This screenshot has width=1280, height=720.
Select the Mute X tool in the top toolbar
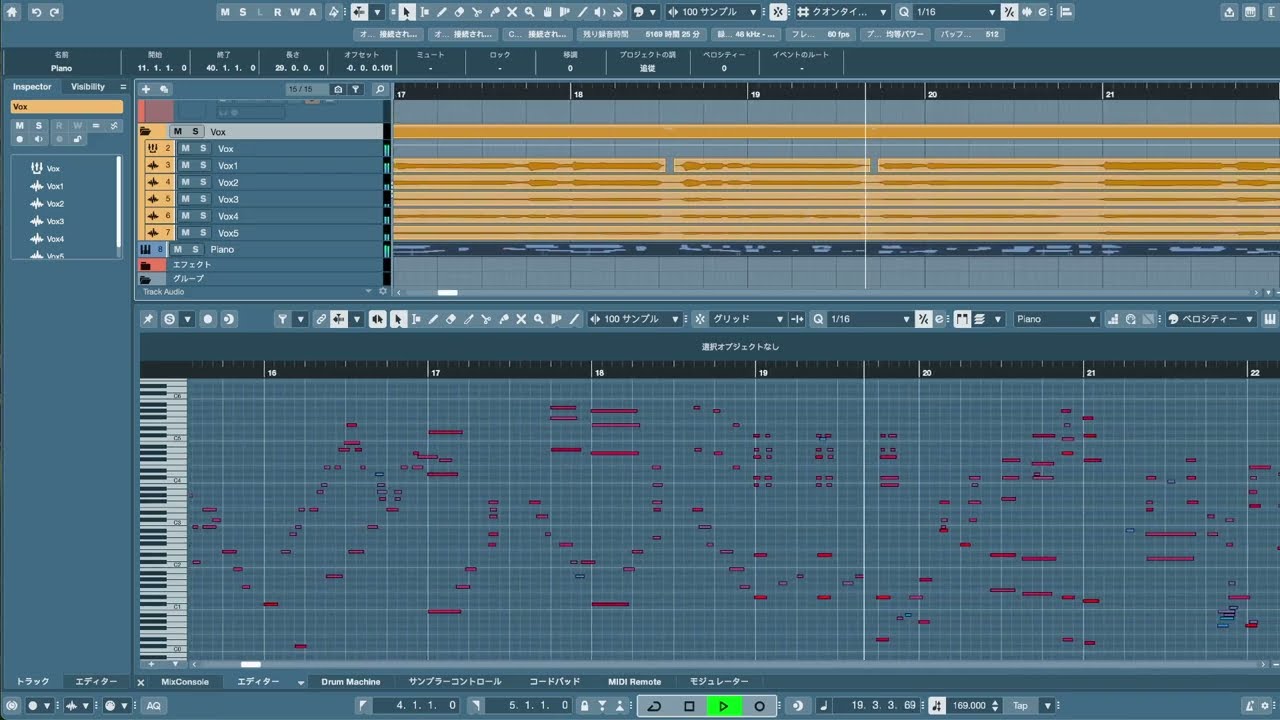pos(512,12)
